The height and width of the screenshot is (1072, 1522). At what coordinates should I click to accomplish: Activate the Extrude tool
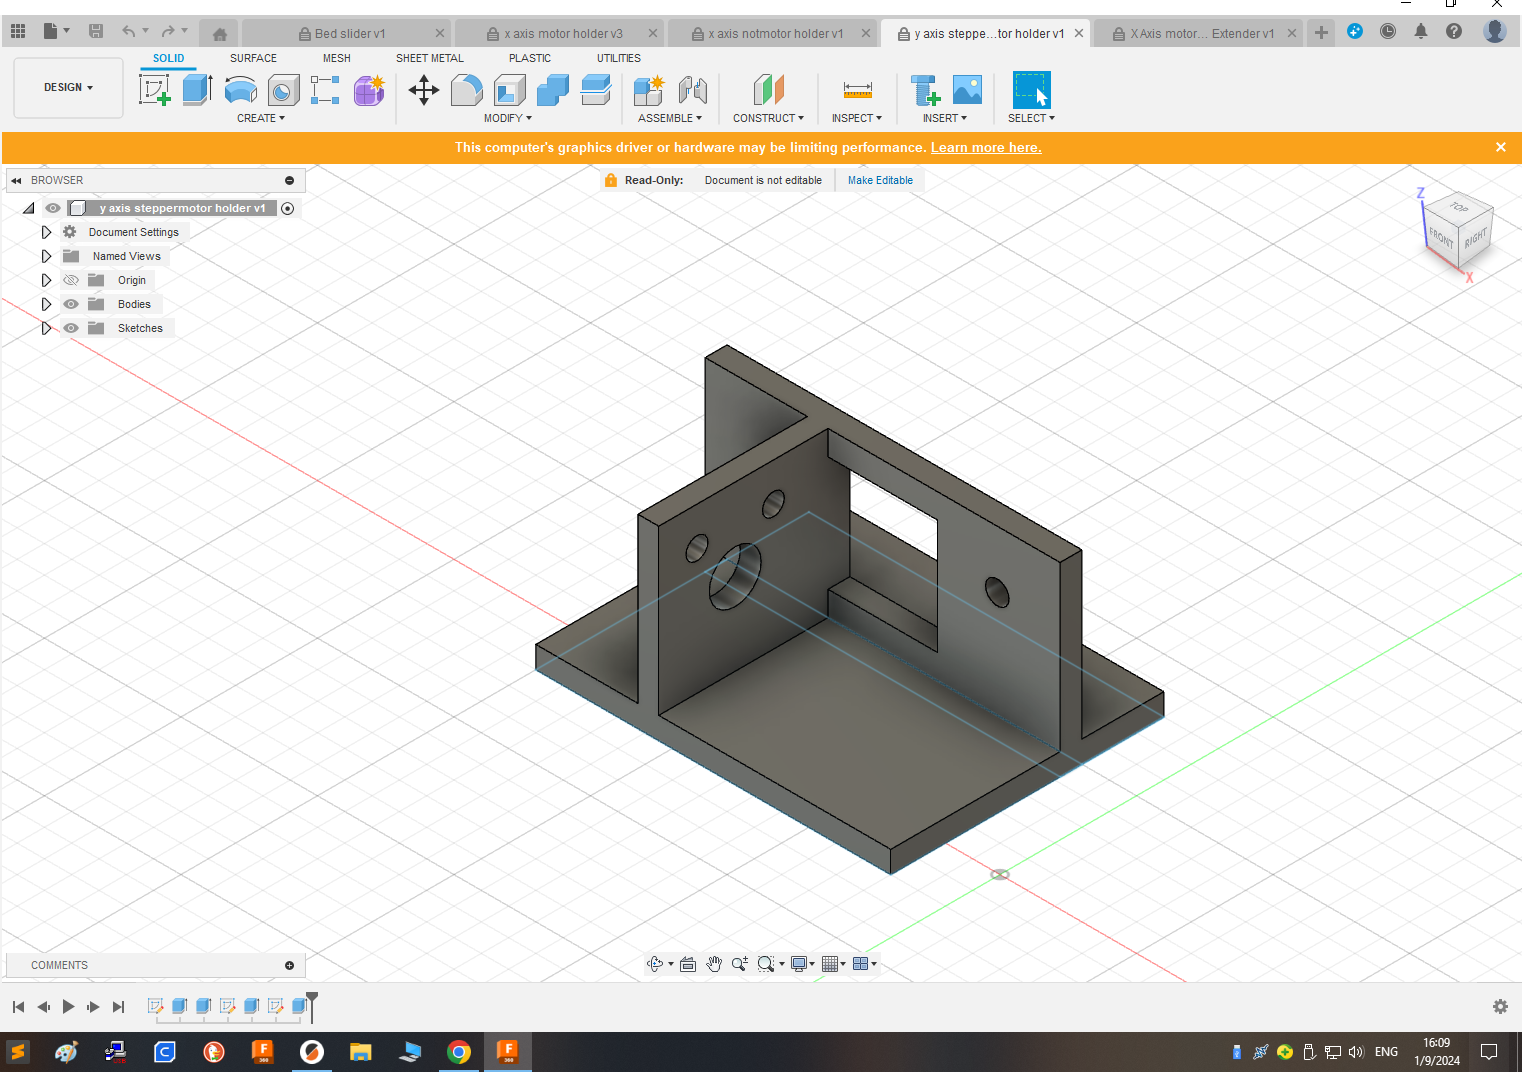(x=196, y=90)
